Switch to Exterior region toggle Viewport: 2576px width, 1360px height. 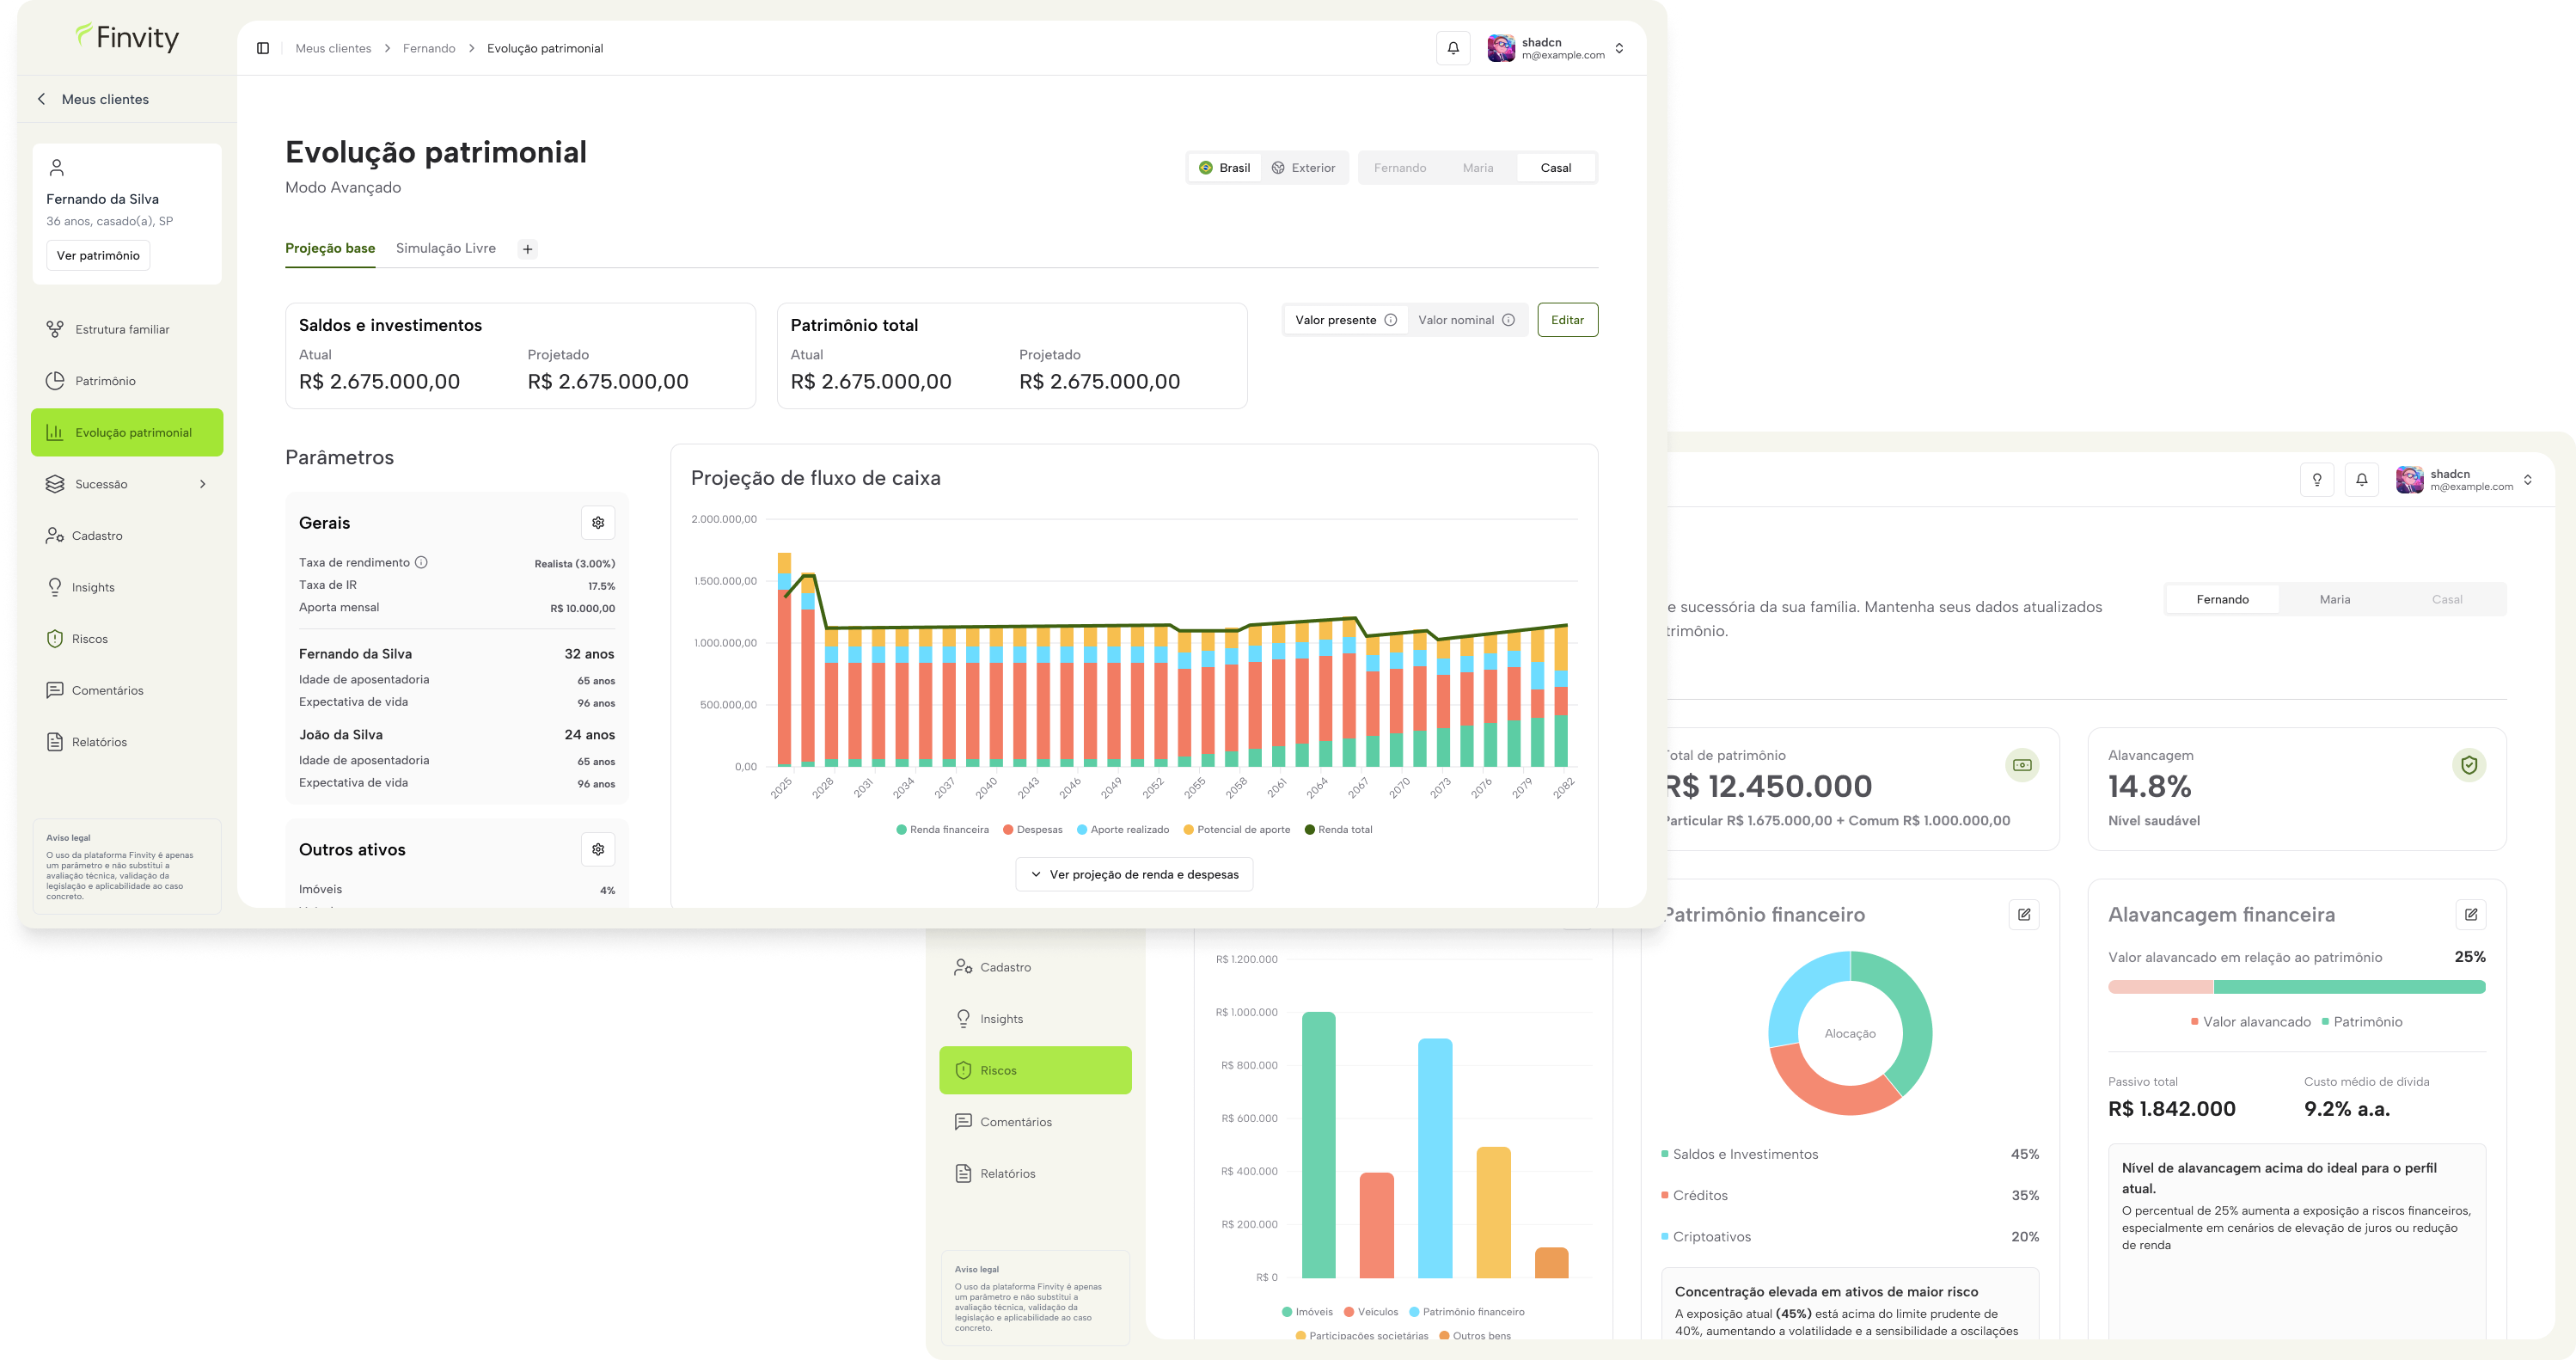click(x=1303, y=168)
